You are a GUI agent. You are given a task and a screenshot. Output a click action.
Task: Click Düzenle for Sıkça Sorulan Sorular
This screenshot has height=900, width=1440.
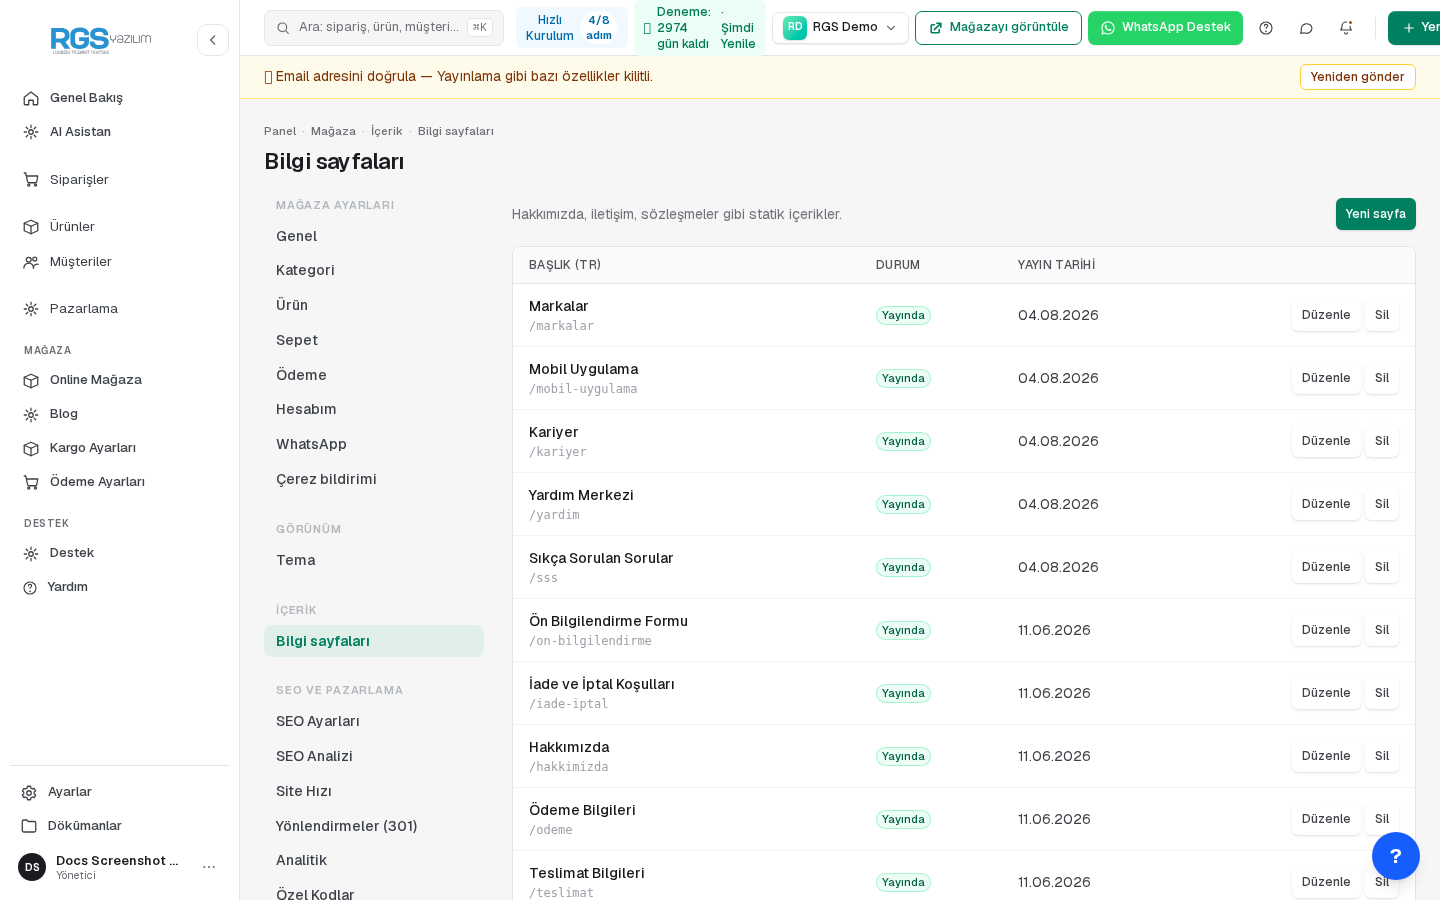click(x=1326, y=567)
